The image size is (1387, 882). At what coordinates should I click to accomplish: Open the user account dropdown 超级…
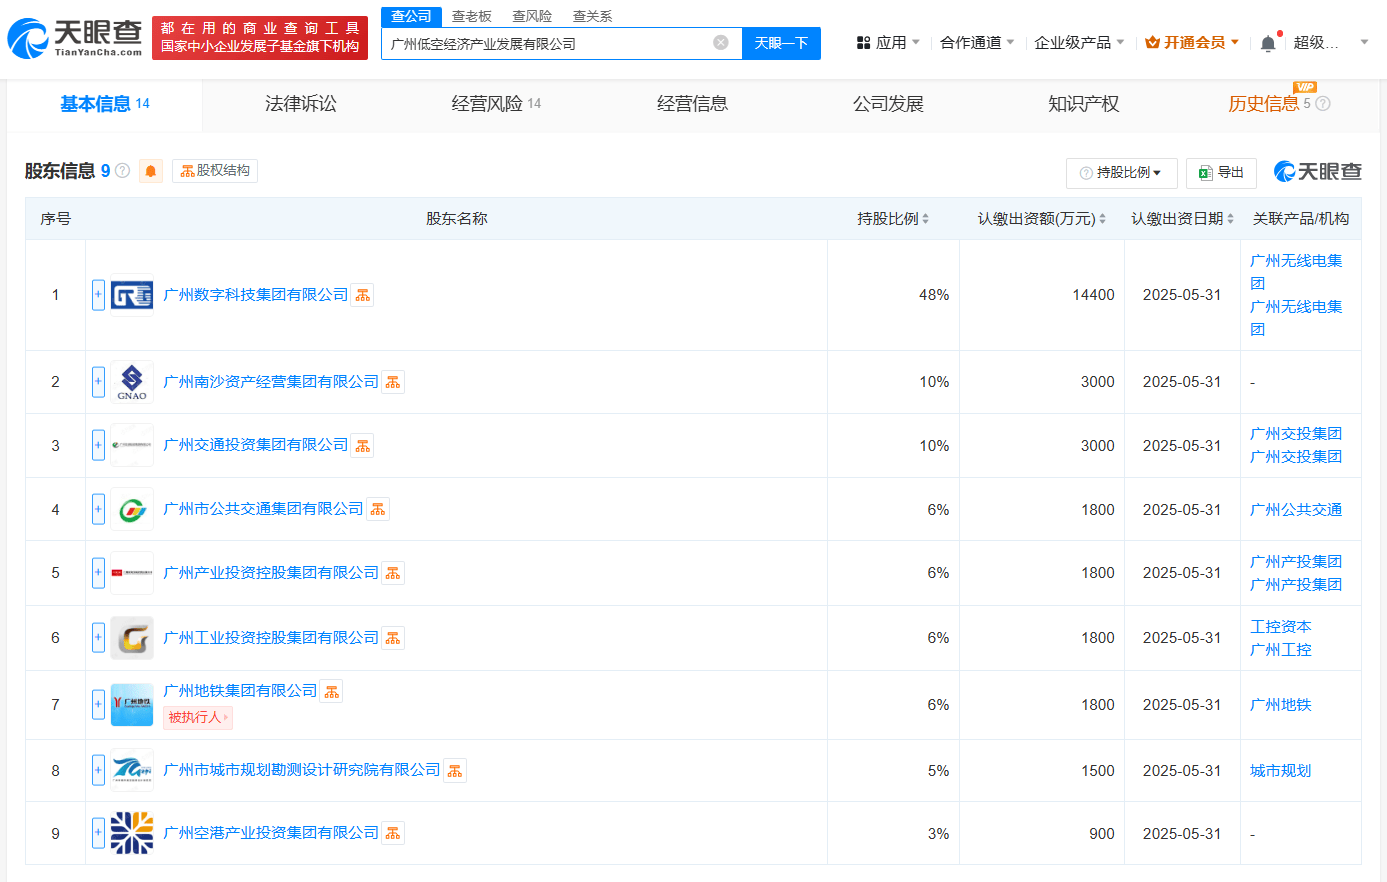[x=1330, y=43]
